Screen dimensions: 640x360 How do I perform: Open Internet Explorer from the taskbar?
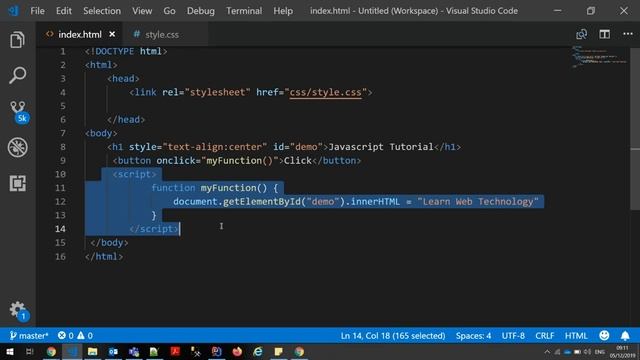coord(258,351)
